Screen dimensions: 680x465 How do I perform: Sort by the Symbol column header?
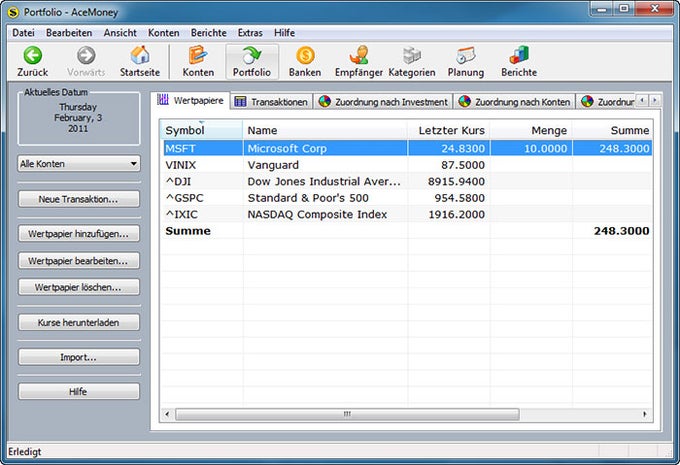tap(201, 130)
